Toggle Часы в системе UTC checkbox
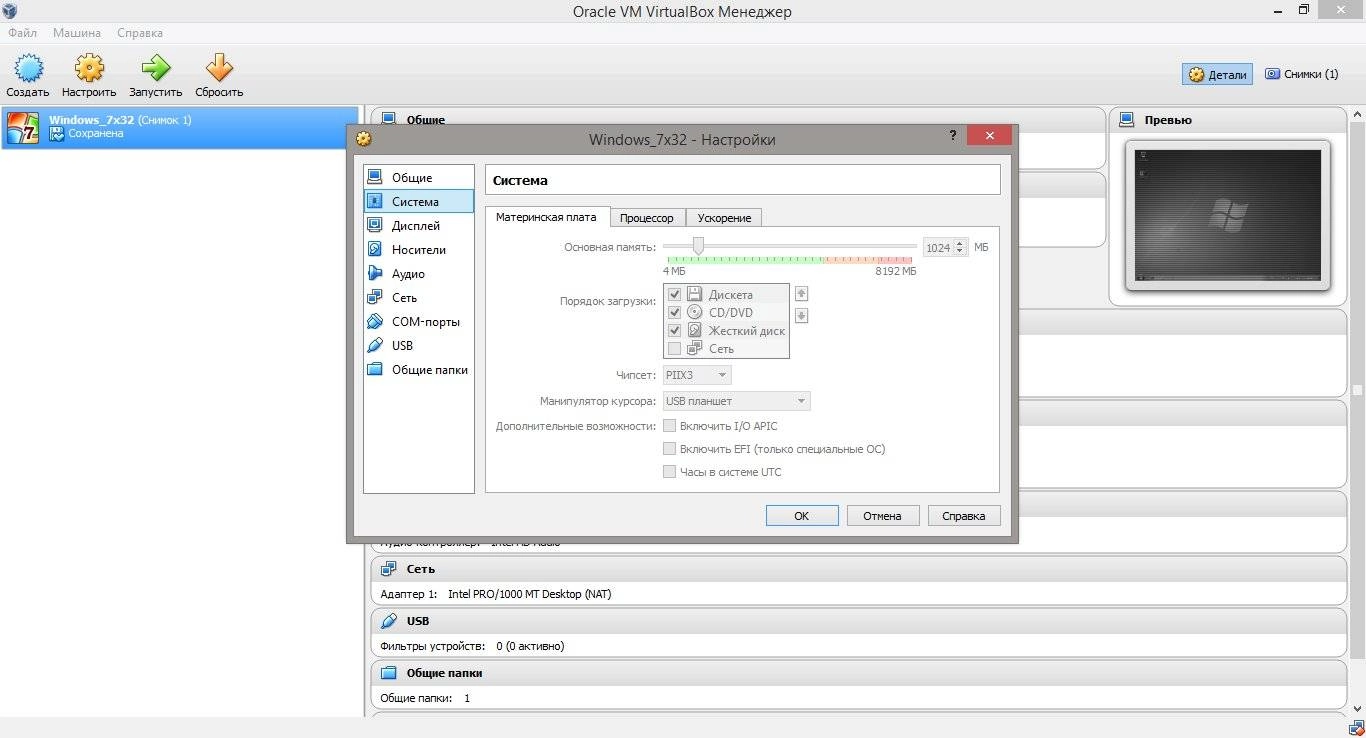The image size is (1366, 738). 670,472
